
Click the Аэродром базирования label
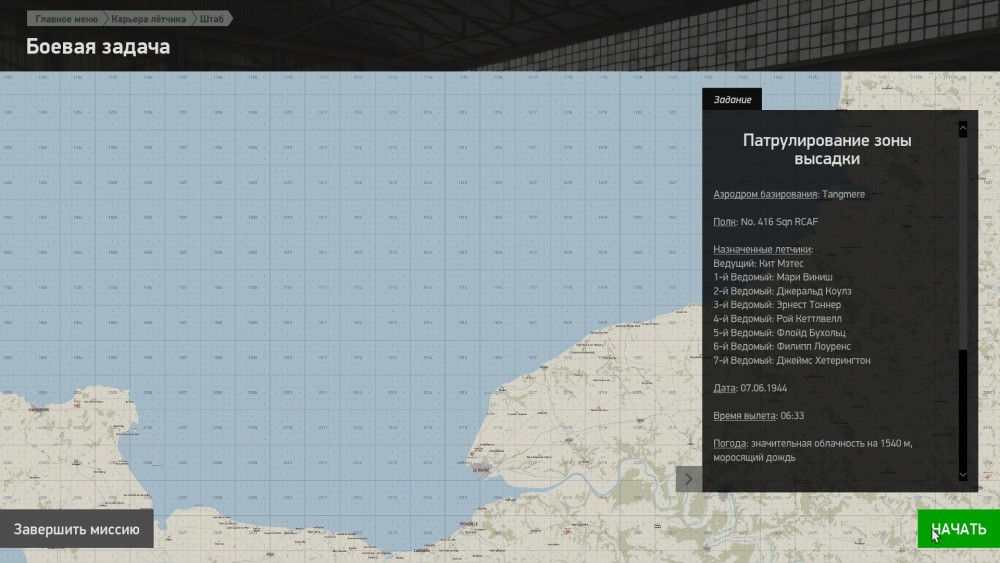coord(765,194)
